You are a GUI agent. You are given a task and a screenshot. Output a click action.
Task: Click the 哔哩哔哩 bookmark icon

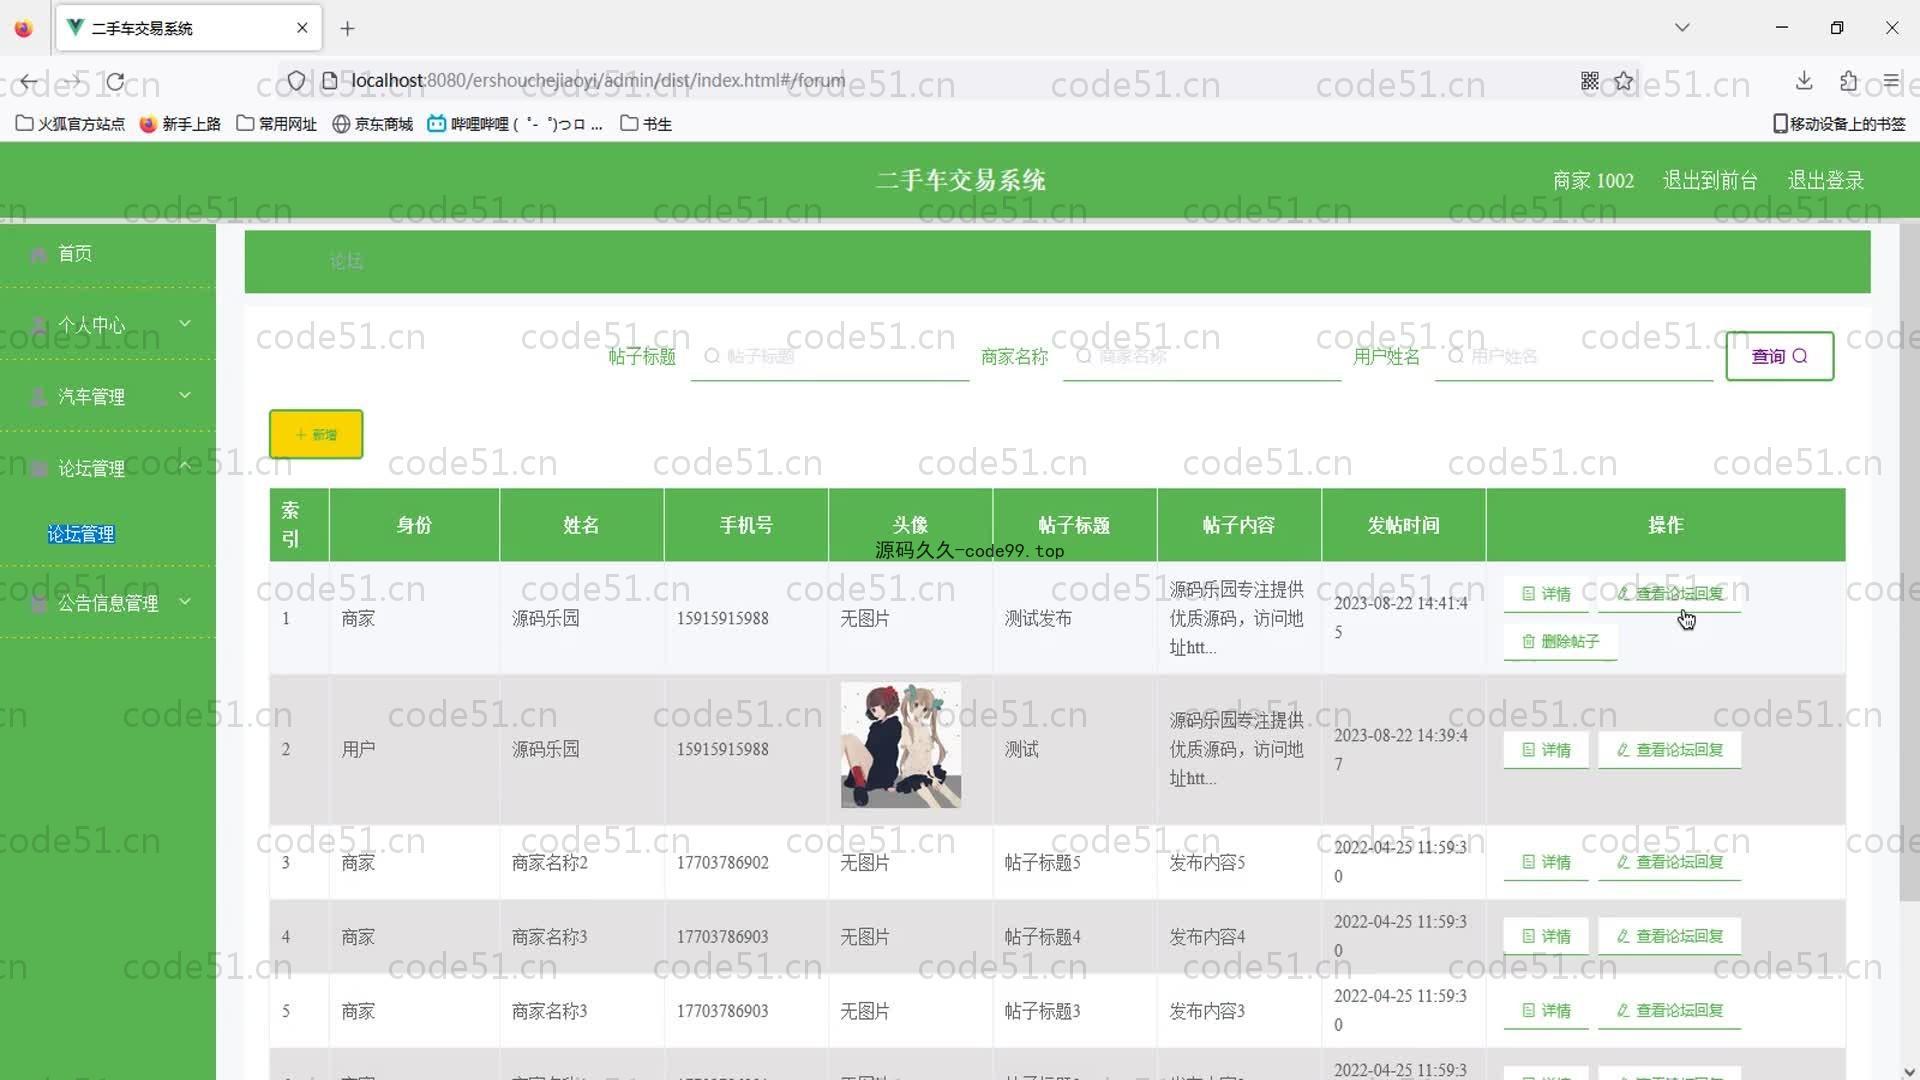436,124
